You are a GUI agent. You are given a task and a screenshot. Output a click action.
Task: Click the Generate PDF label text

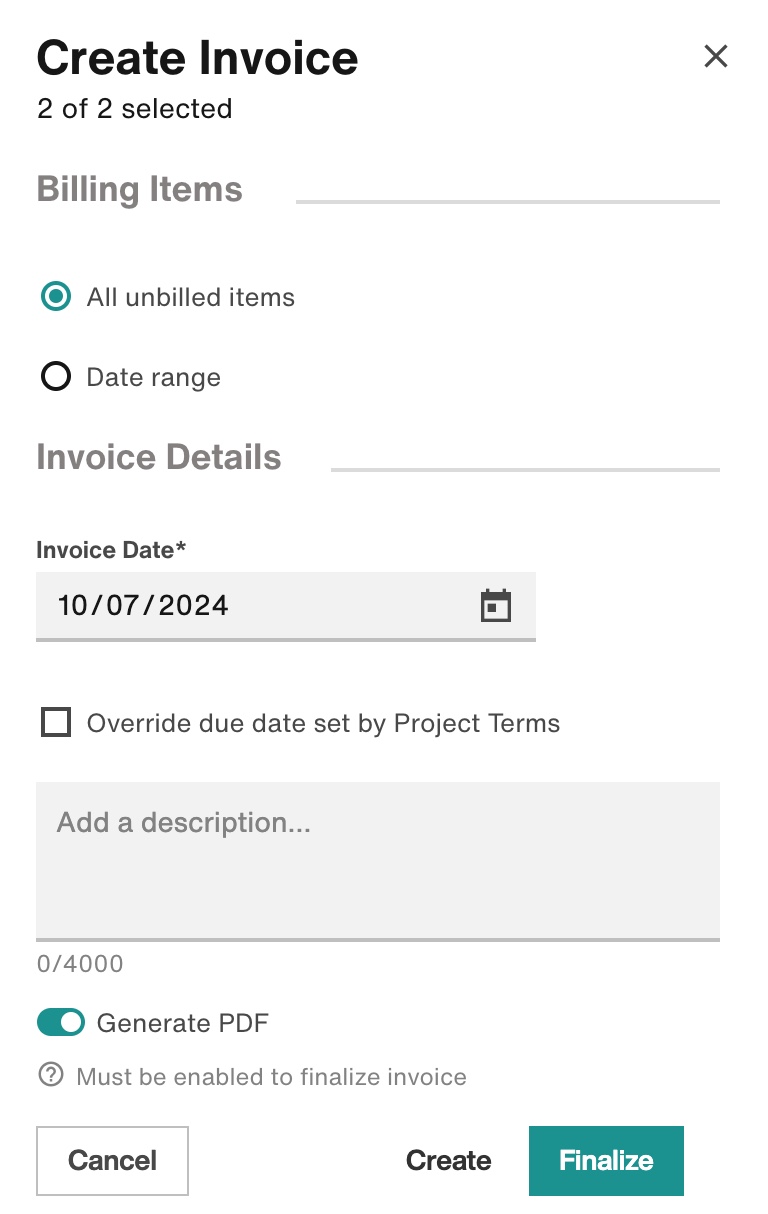[x=183, y=1023]
